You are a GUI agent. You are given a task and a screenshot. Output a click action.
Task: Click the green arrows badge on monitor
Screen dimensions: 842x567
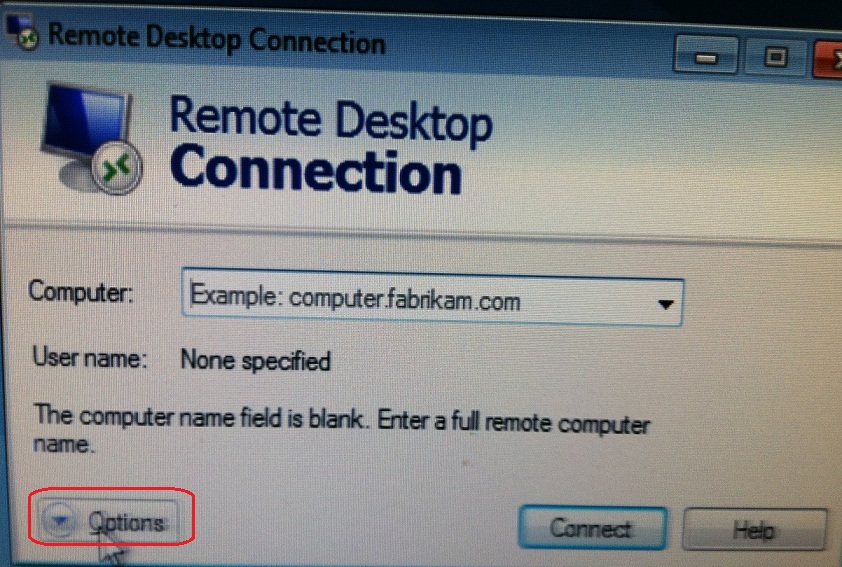[x=117, y=169]
